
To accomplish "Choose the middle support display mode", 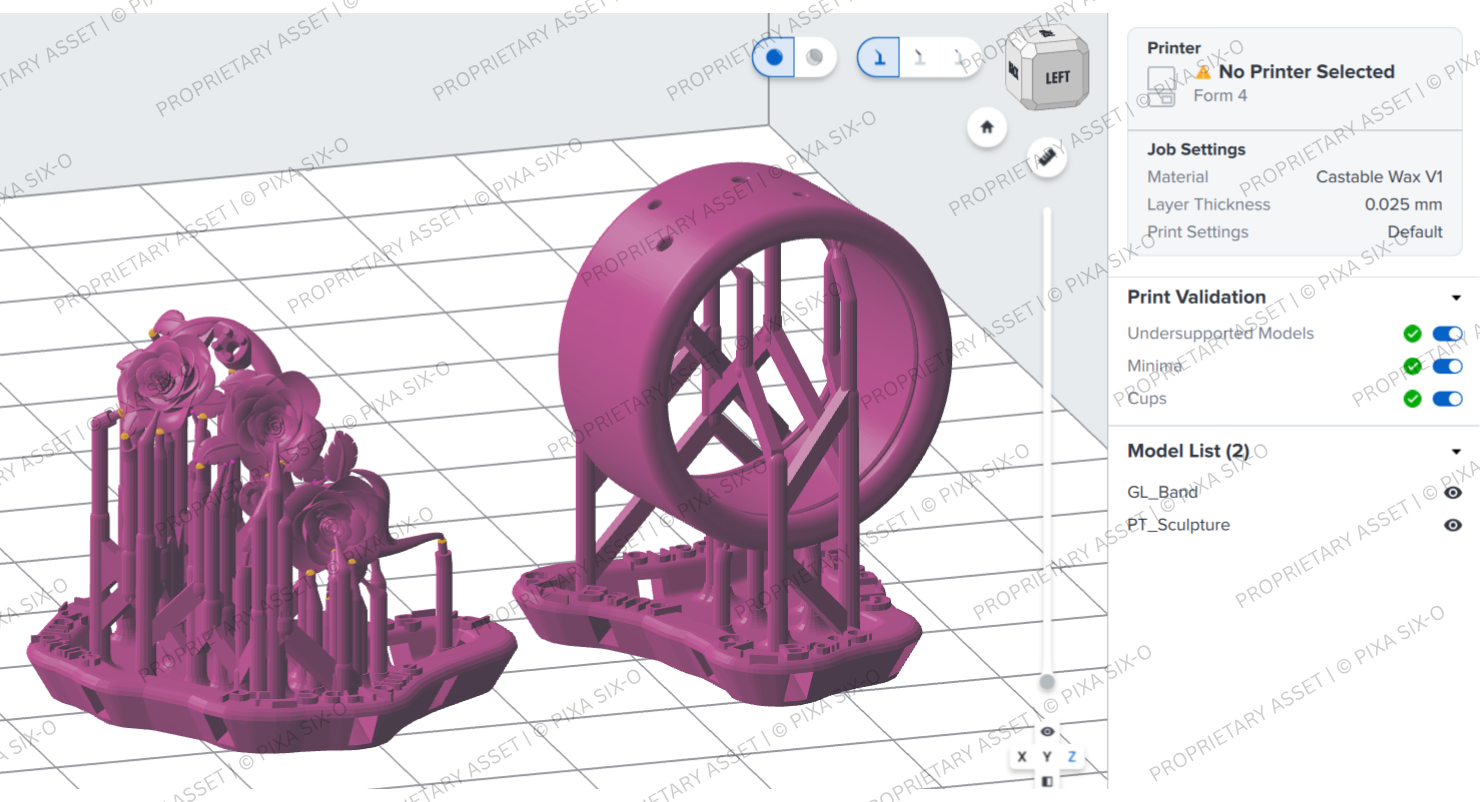I will tap(920, 58).
